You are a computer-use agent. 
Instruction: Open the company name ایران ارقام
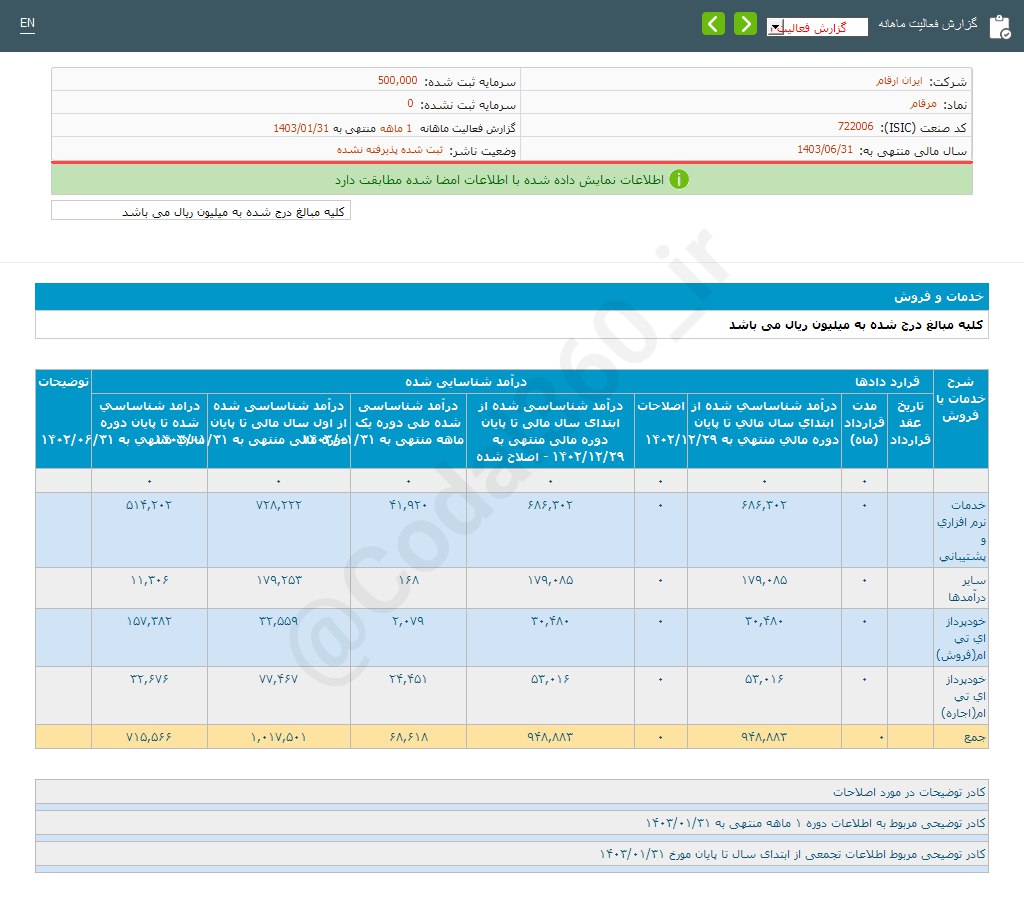click(x=895, y=81)
